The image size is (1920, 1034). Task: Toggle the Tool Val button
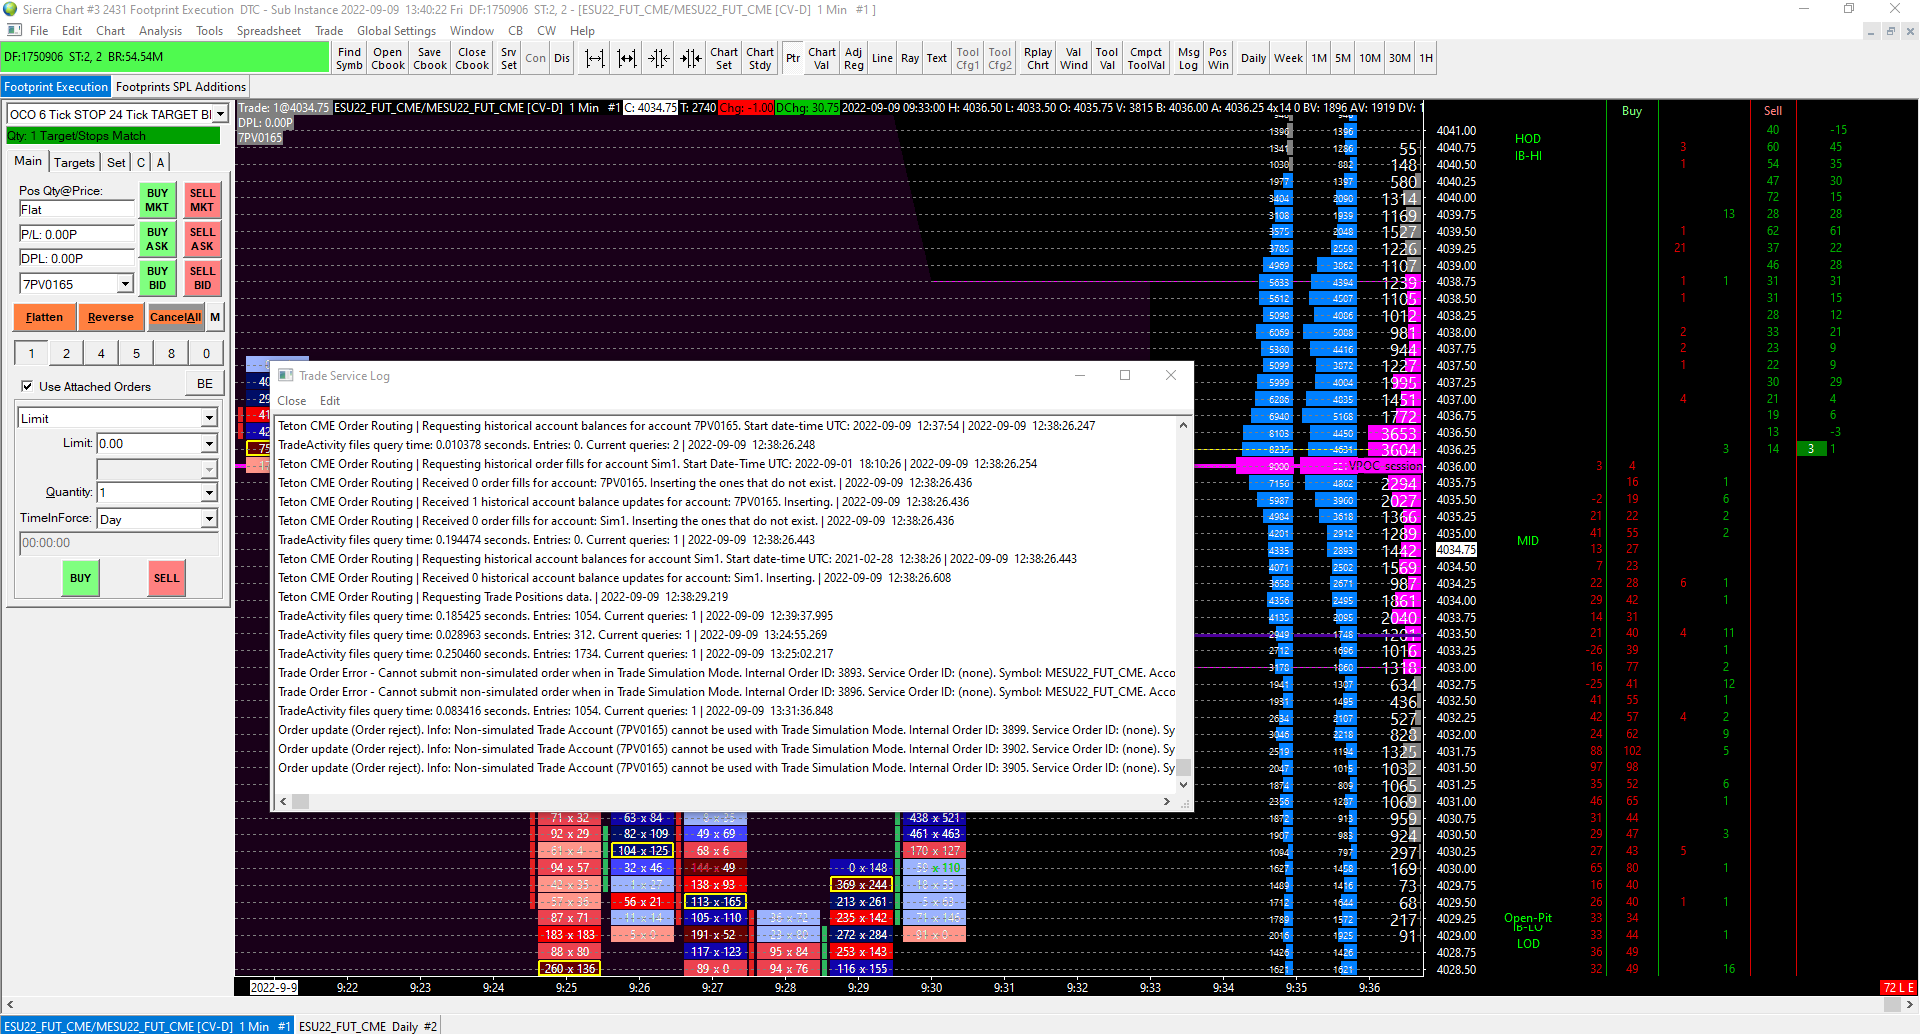click(x=1107, y=58)
